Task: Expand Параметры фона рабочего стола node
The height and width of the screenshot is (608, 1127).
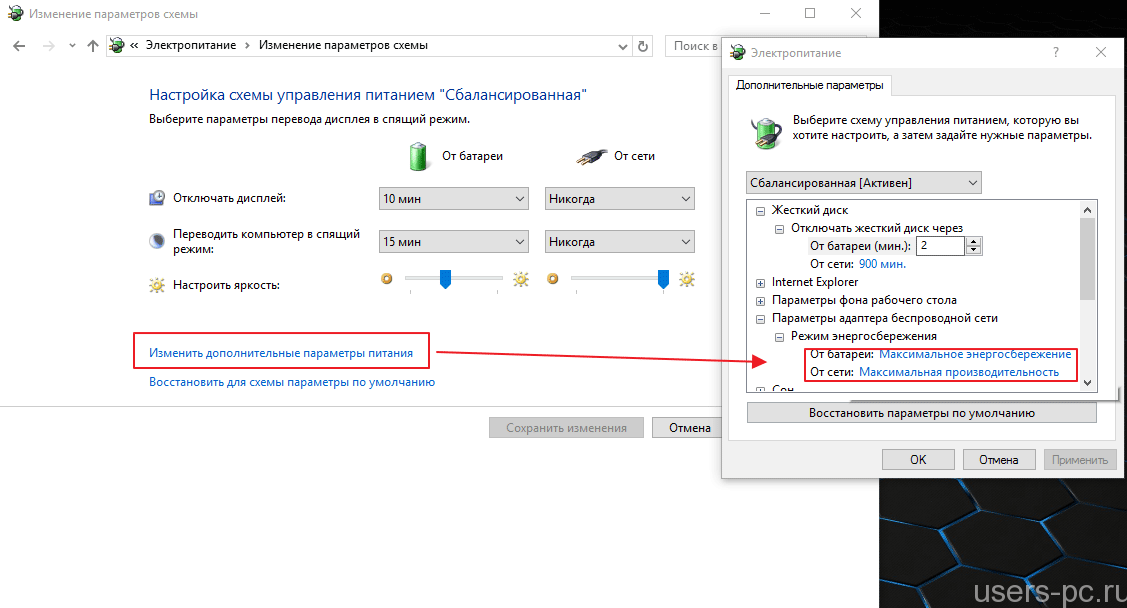Action: tap(760, 300)
